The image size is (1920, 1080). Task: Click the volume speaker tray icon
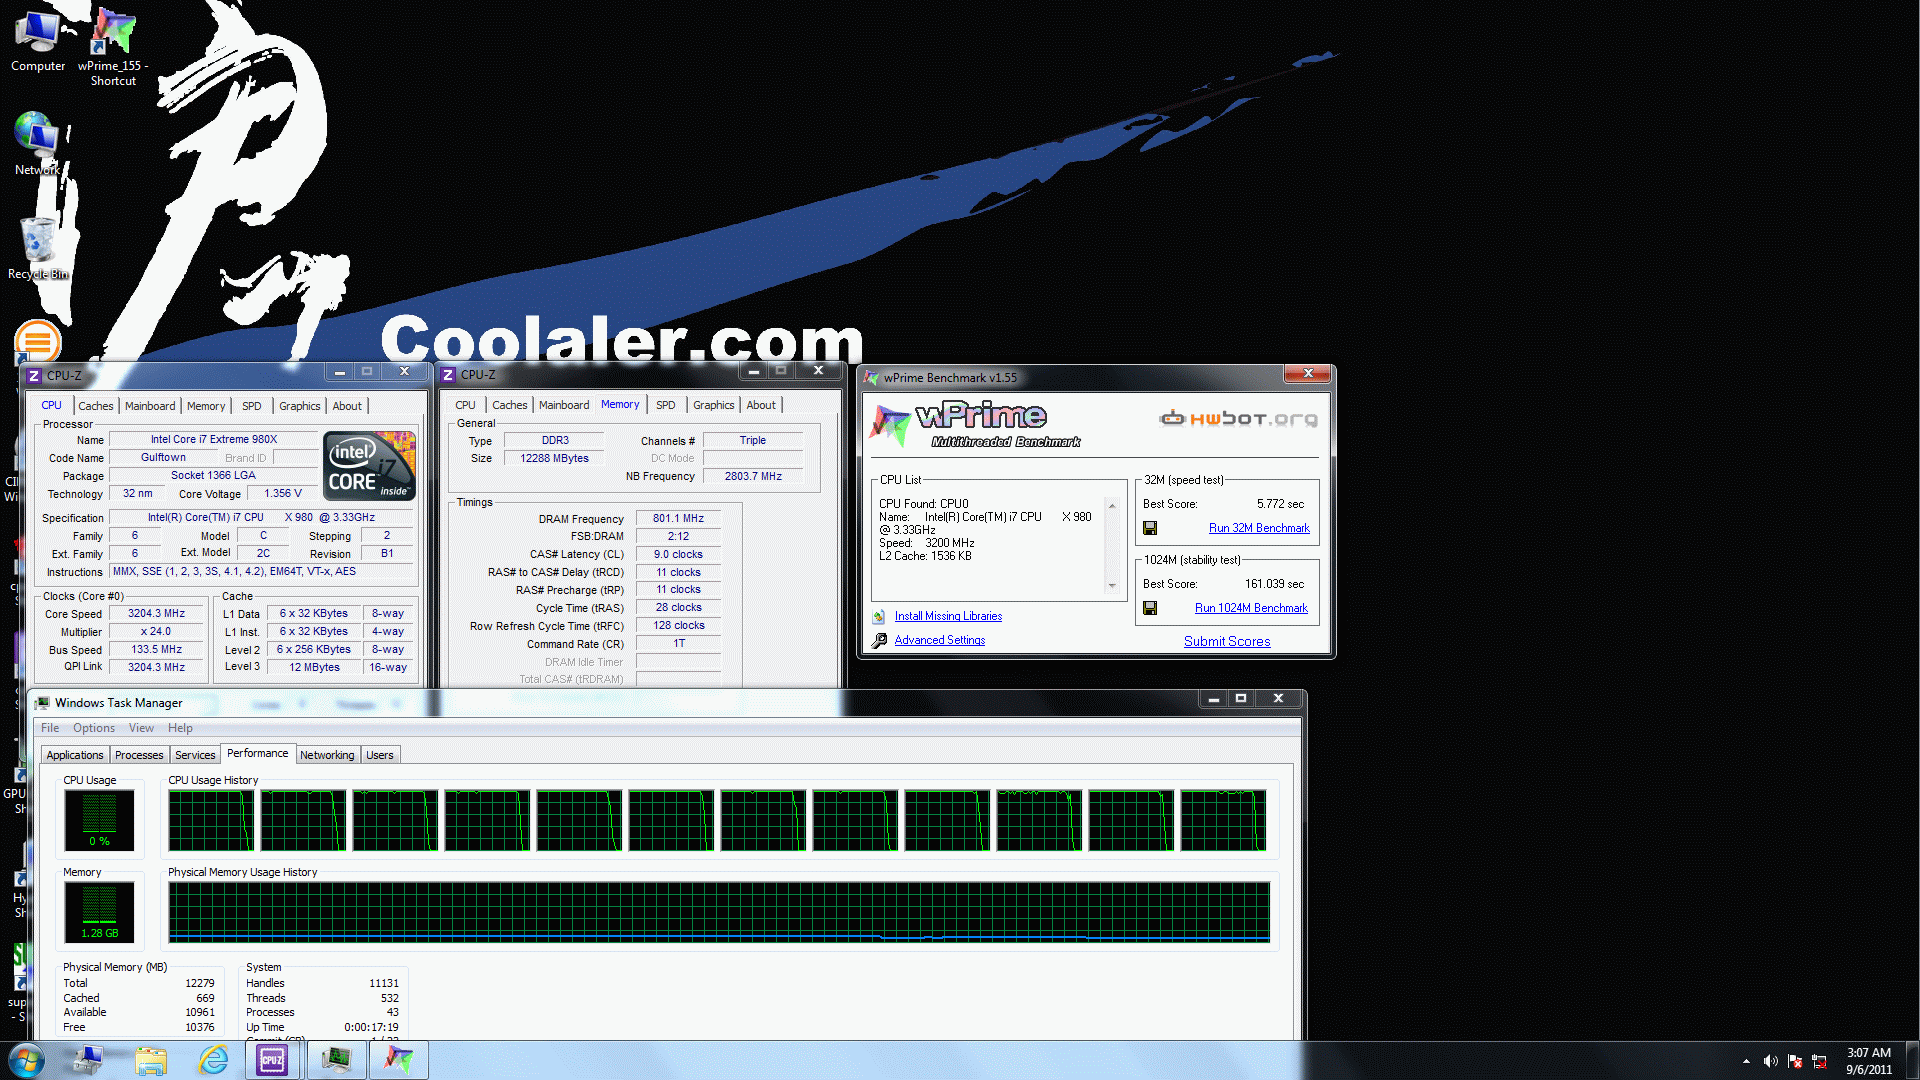coord(1770,1061)
